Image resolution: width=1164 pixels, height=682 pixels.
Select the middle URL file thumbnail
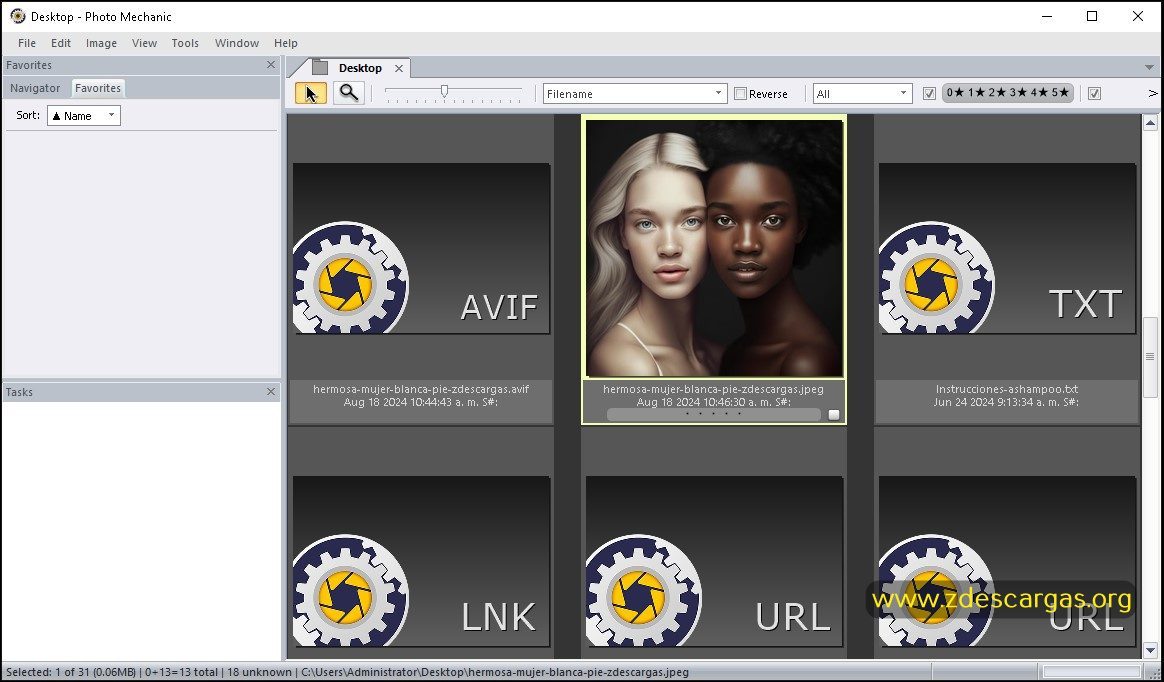point(714,561)
